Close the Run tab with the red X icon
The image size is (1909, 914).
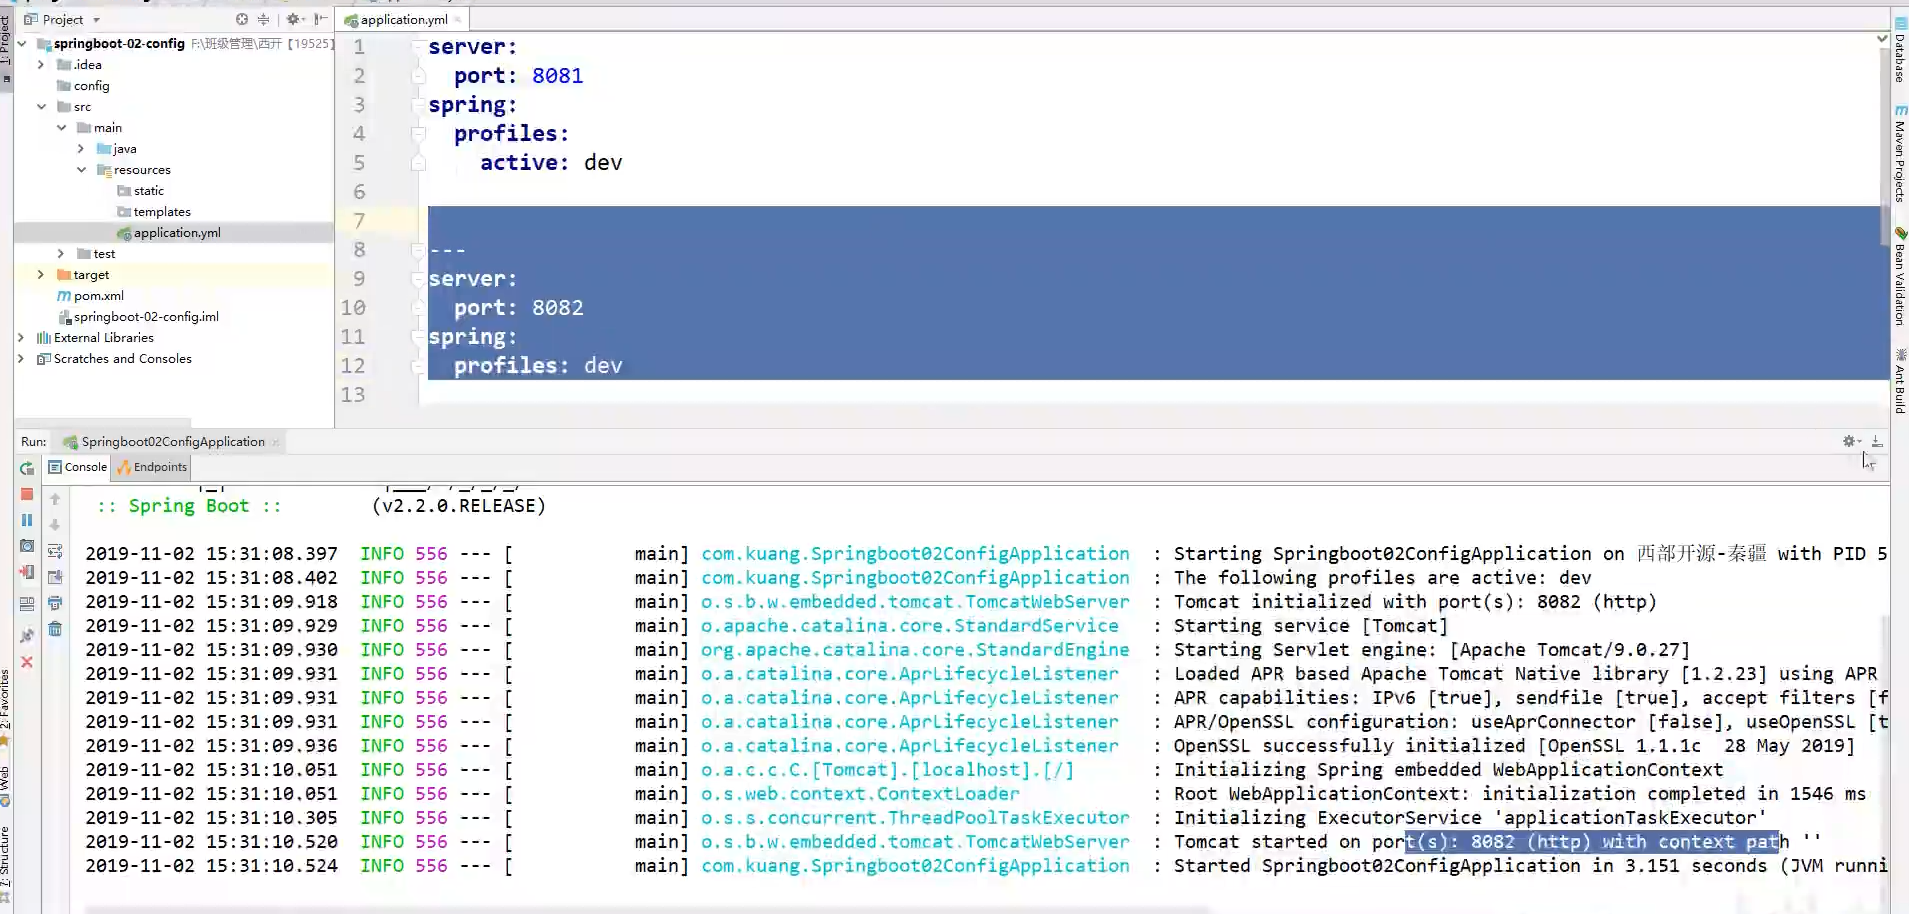[x=27, y=662]
